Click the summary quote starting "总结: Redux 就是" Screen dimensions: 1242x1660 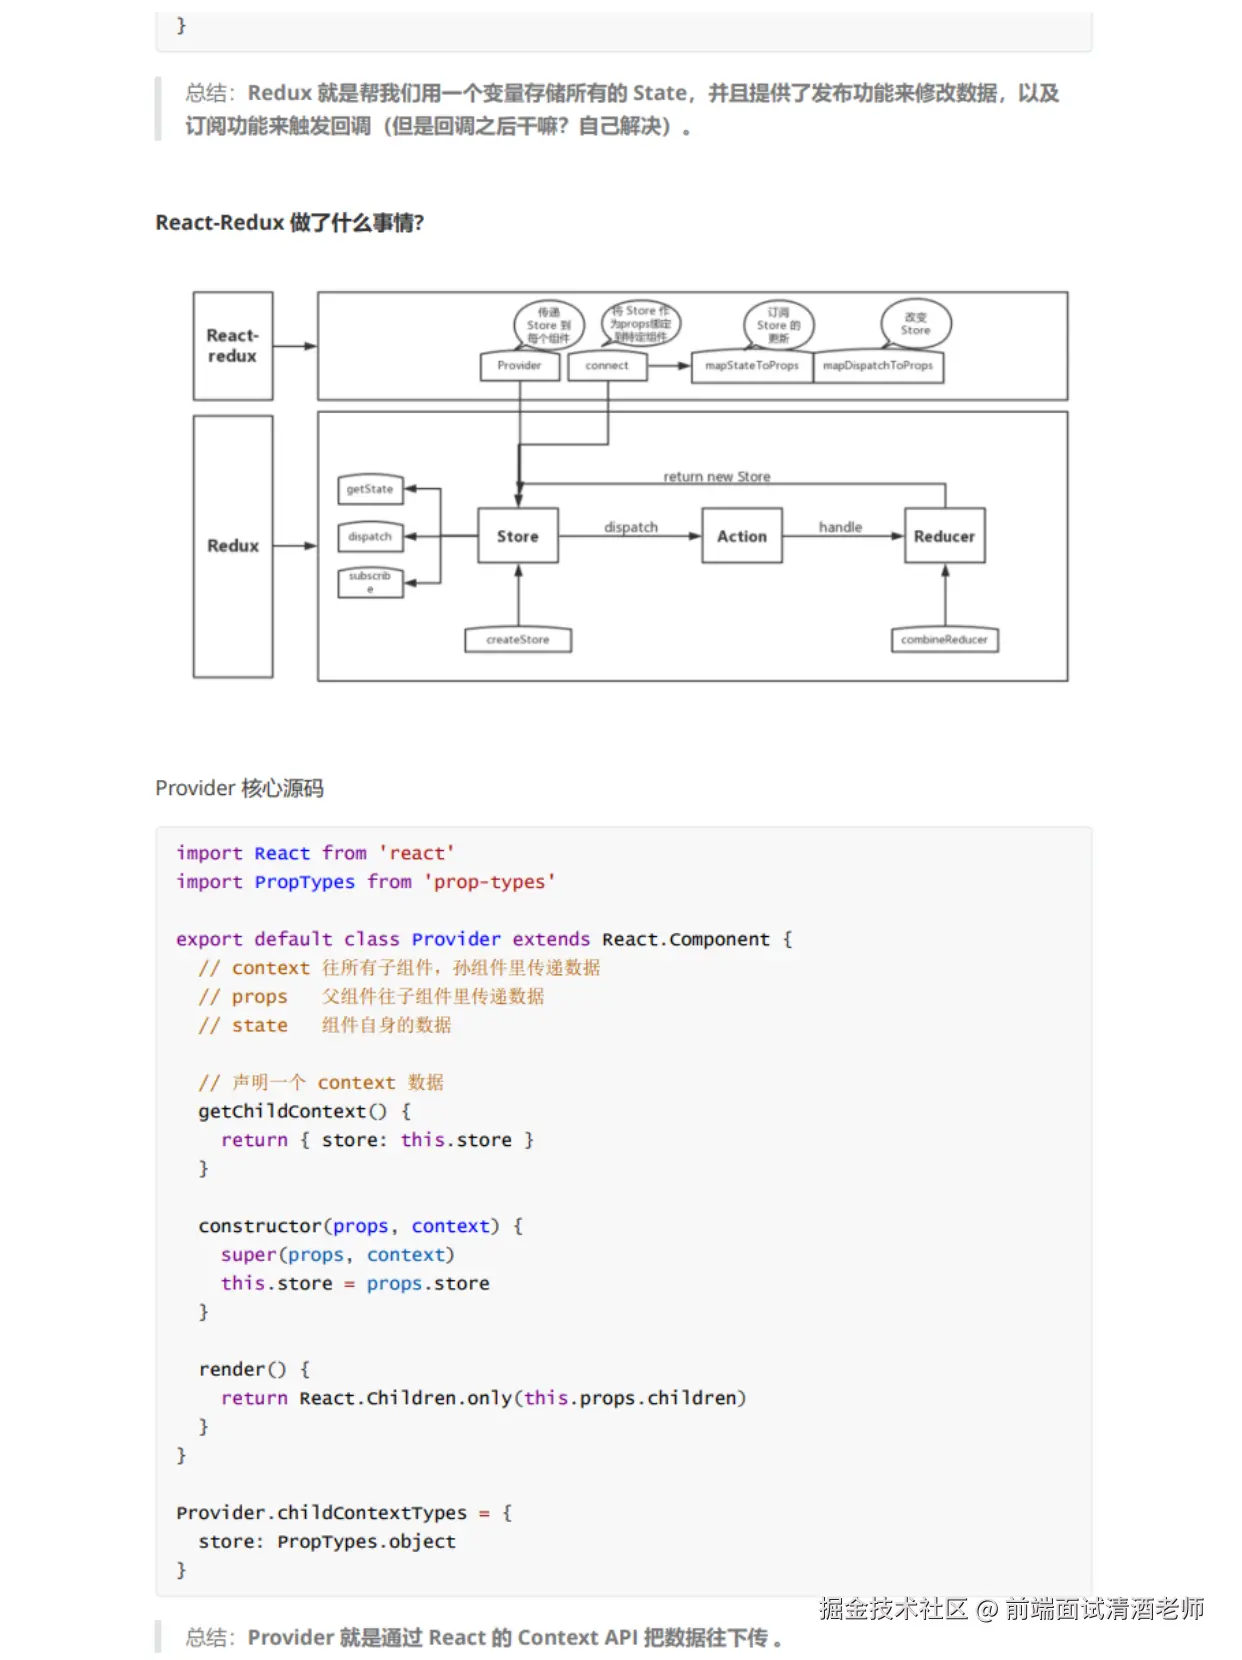click(x=622, y=109)
